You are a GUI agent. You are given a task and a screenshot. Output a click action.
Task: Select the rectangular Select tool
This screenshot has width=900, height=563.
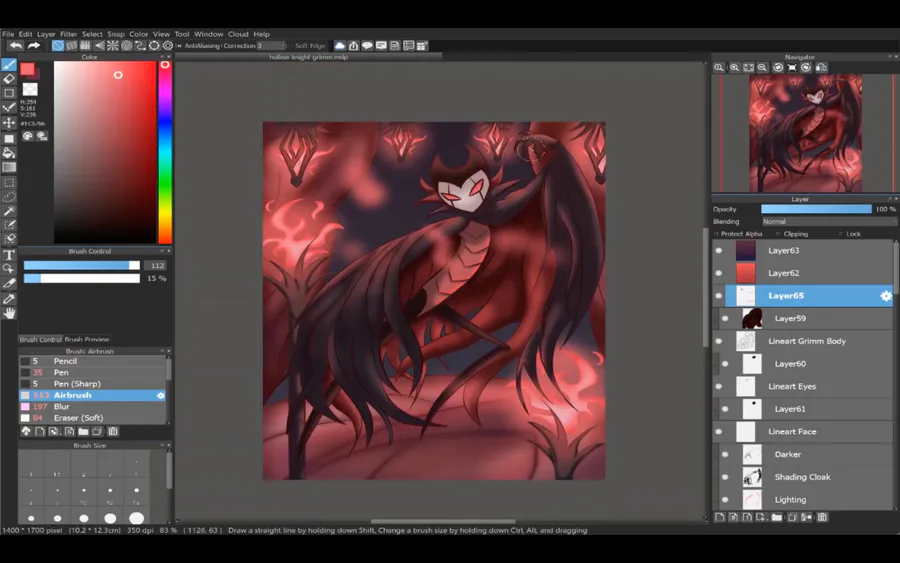[9, 183]
